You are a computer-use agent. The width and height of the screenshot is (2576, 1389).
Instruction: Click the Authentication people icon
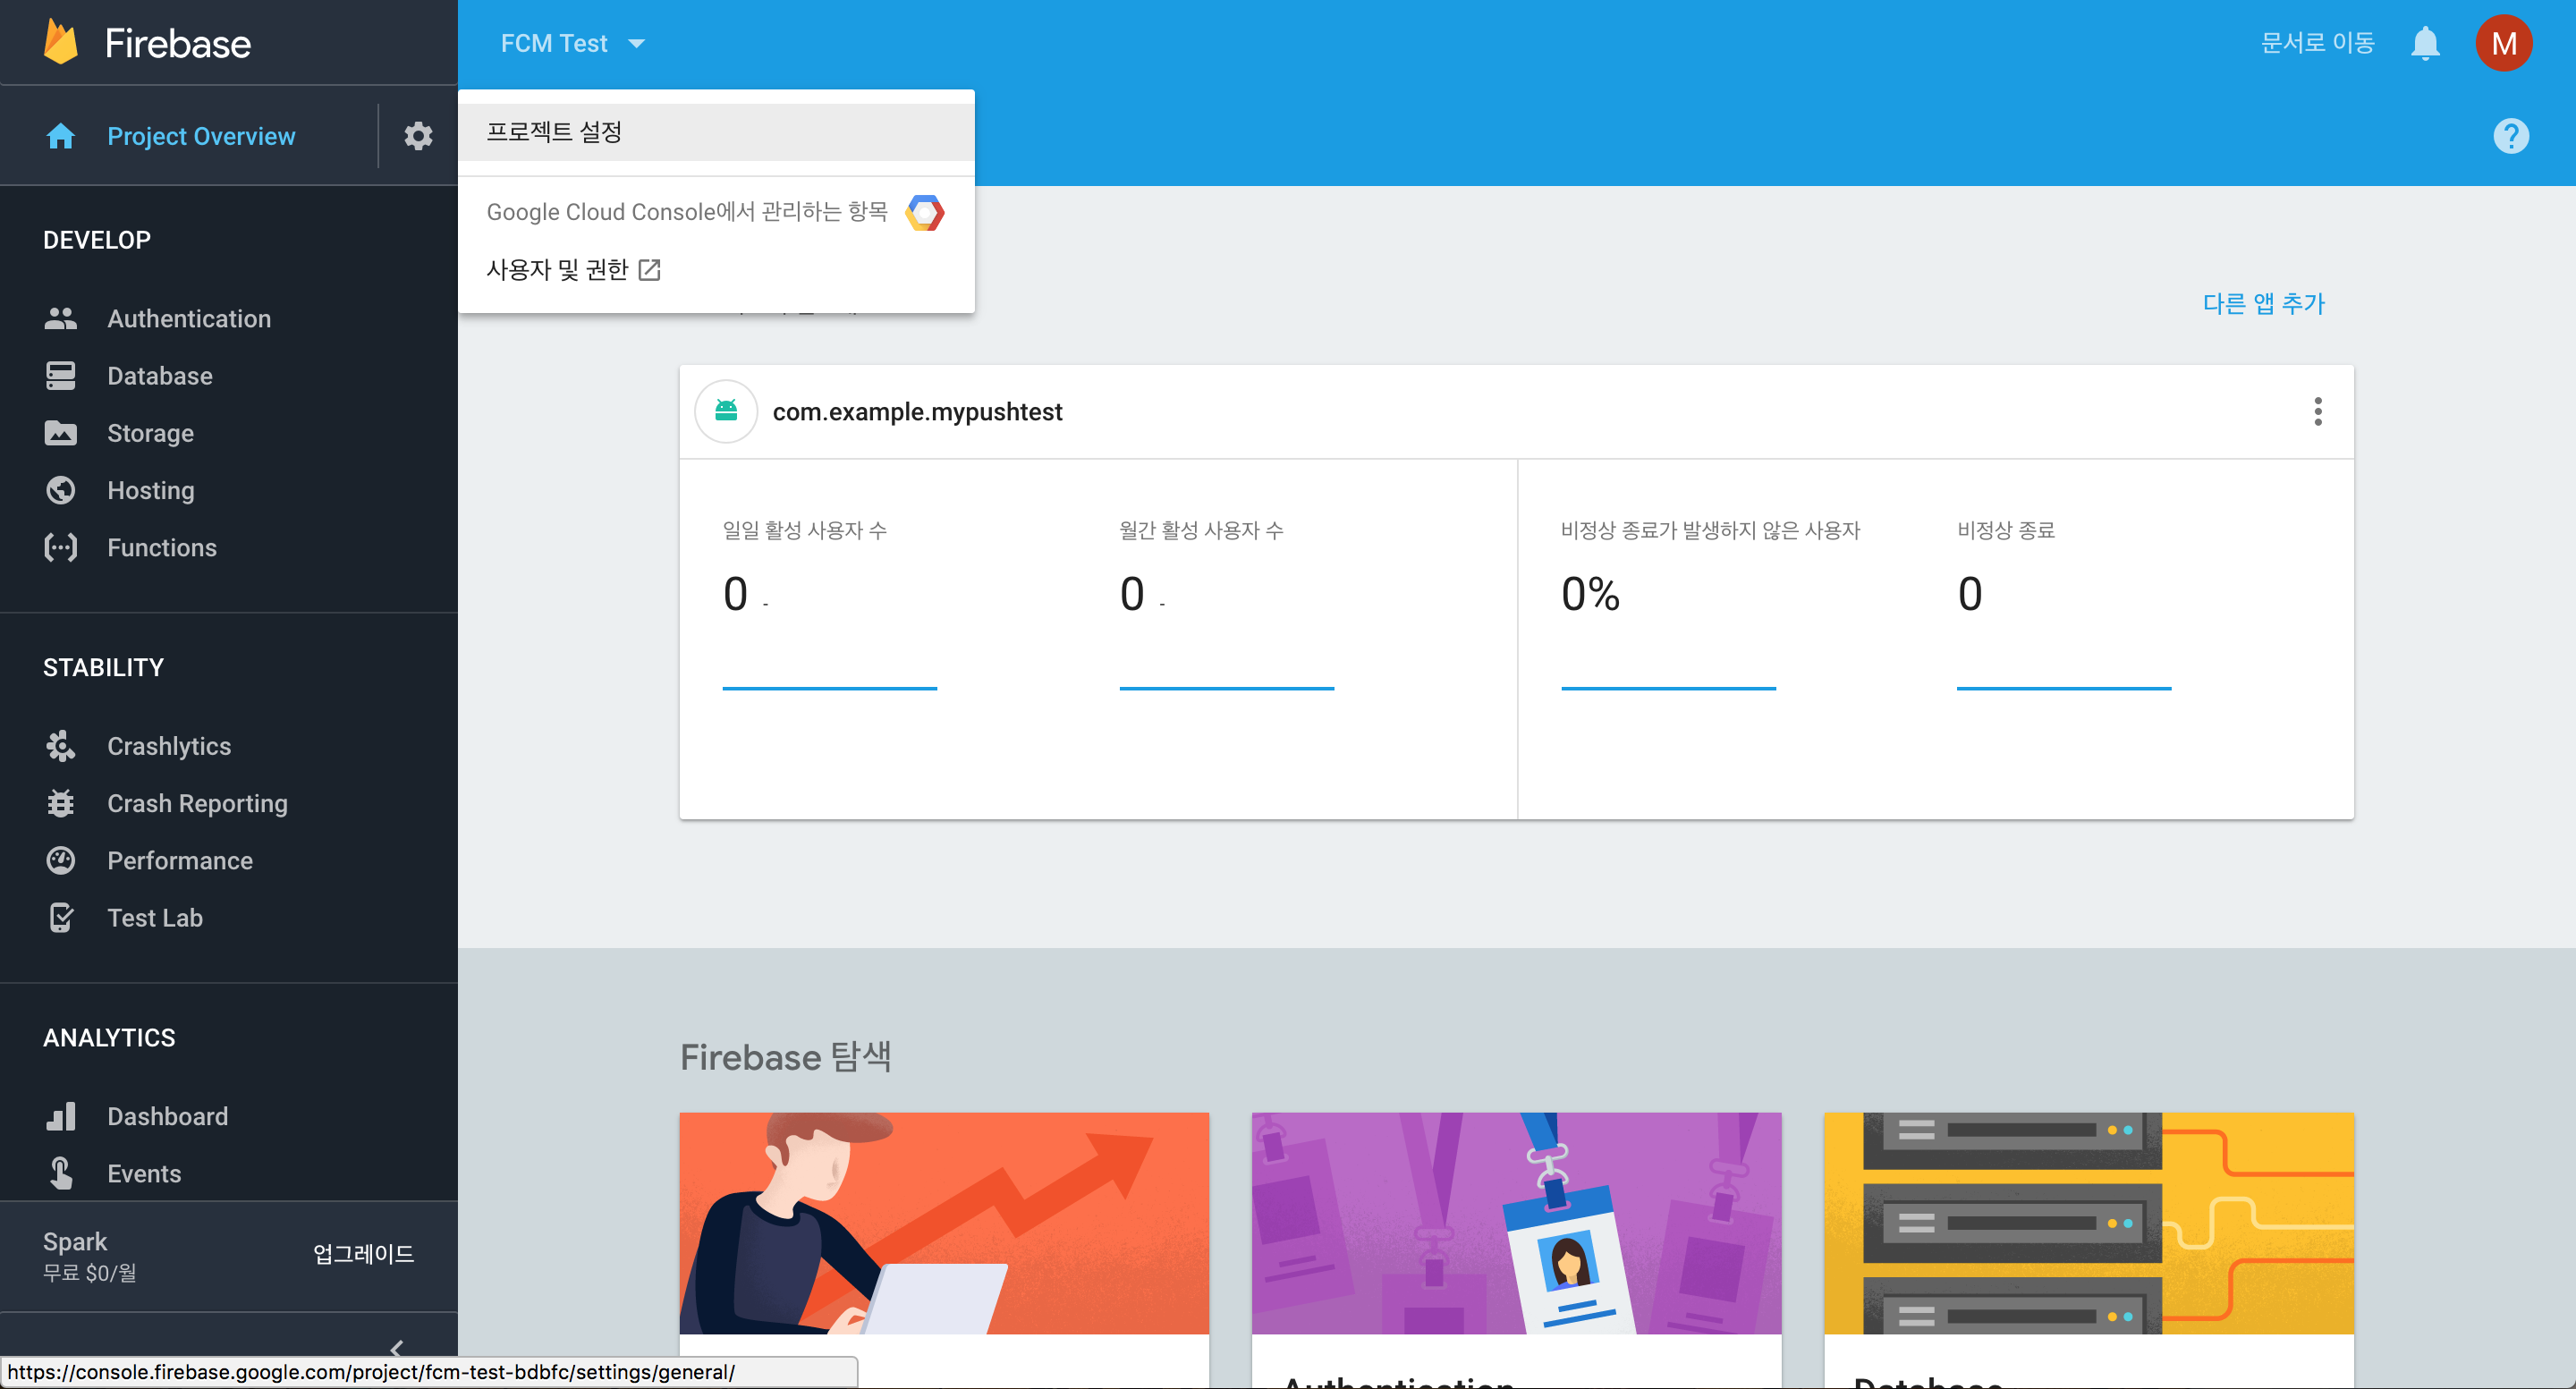[61, 319]
